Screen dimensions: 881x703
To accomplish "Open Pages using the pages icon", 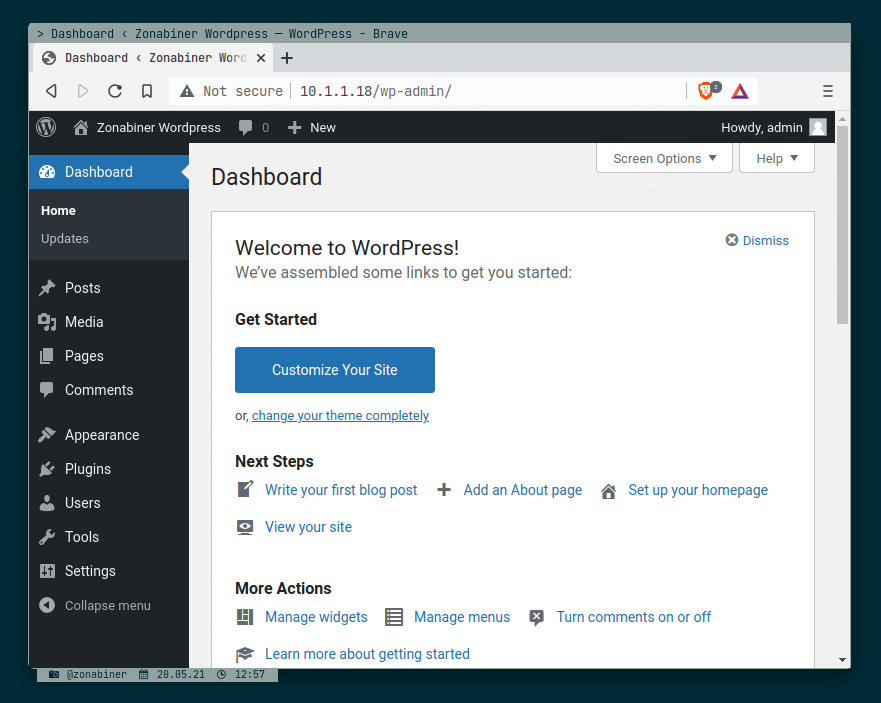I will [48, 356].
